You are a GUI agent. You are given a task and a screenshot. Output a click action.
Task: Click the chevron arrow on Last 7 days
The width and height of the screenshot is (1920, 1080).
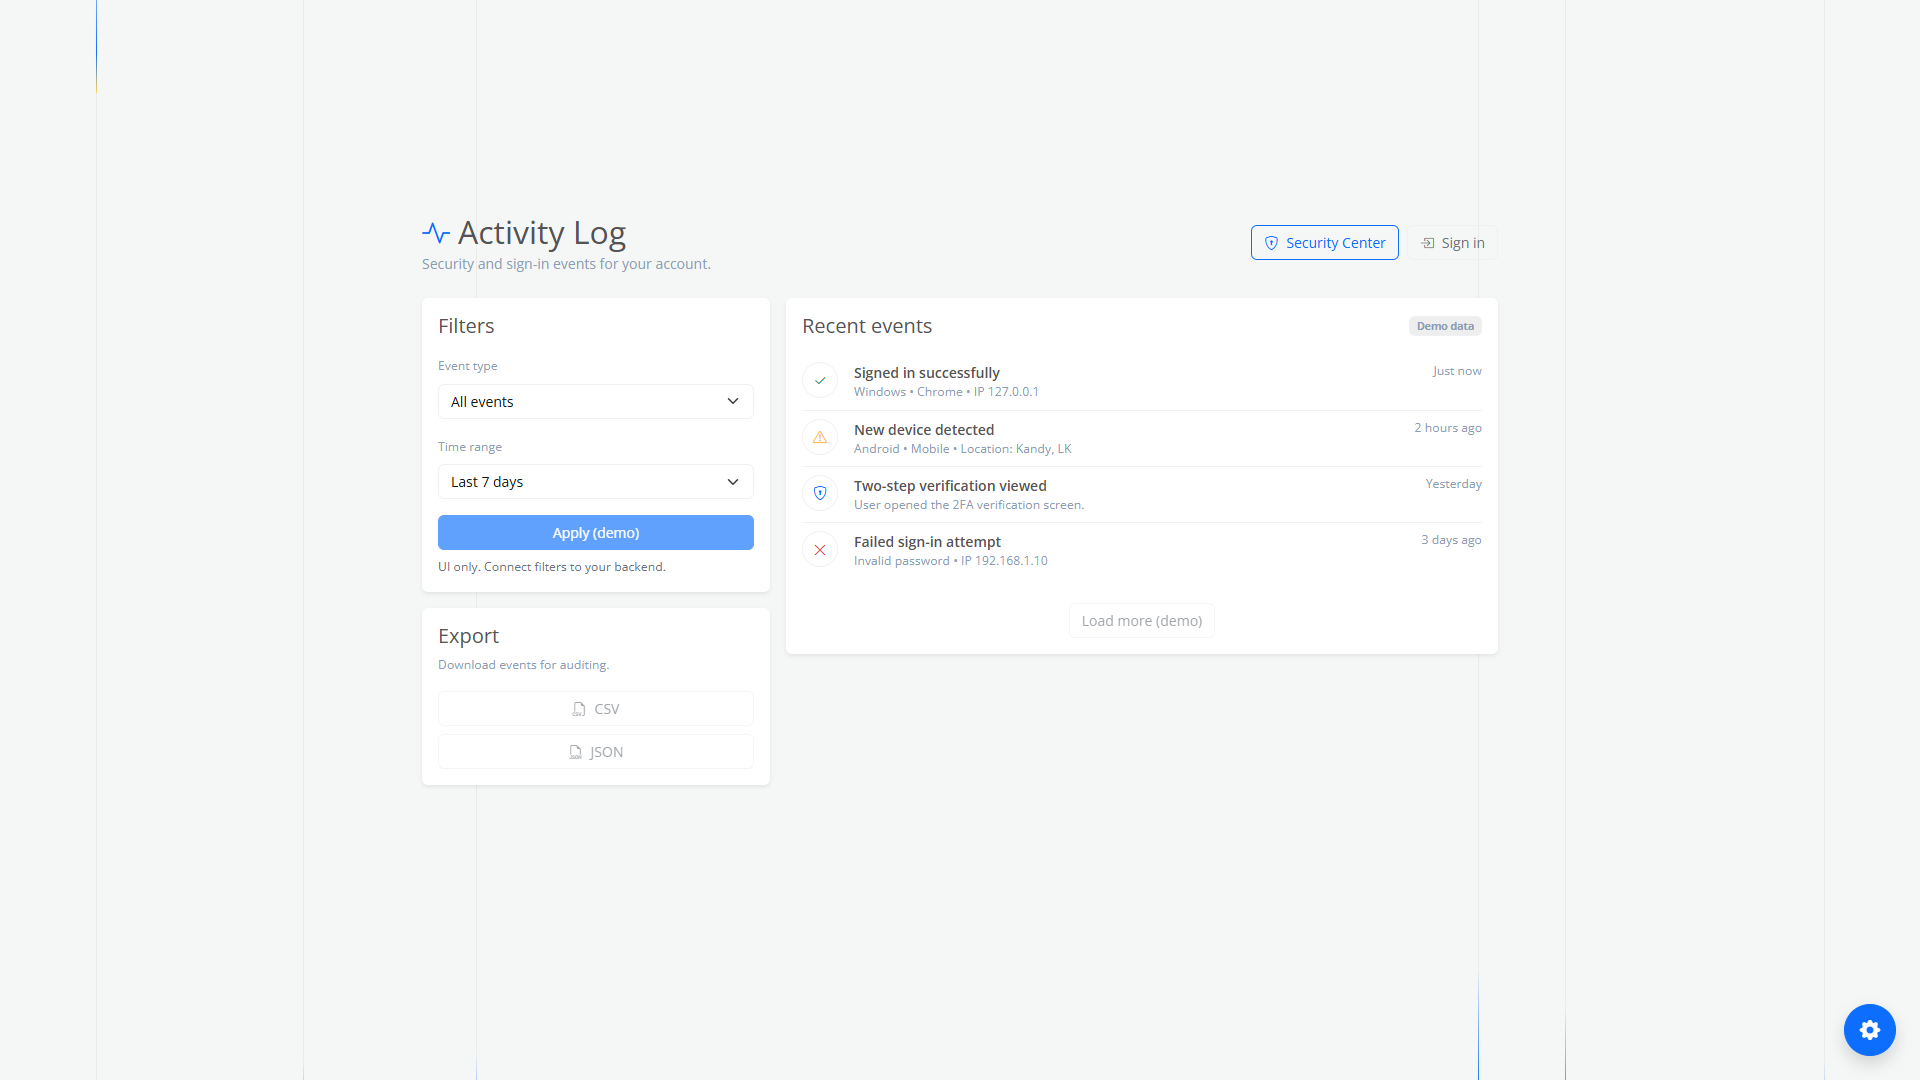click(733, 482)
